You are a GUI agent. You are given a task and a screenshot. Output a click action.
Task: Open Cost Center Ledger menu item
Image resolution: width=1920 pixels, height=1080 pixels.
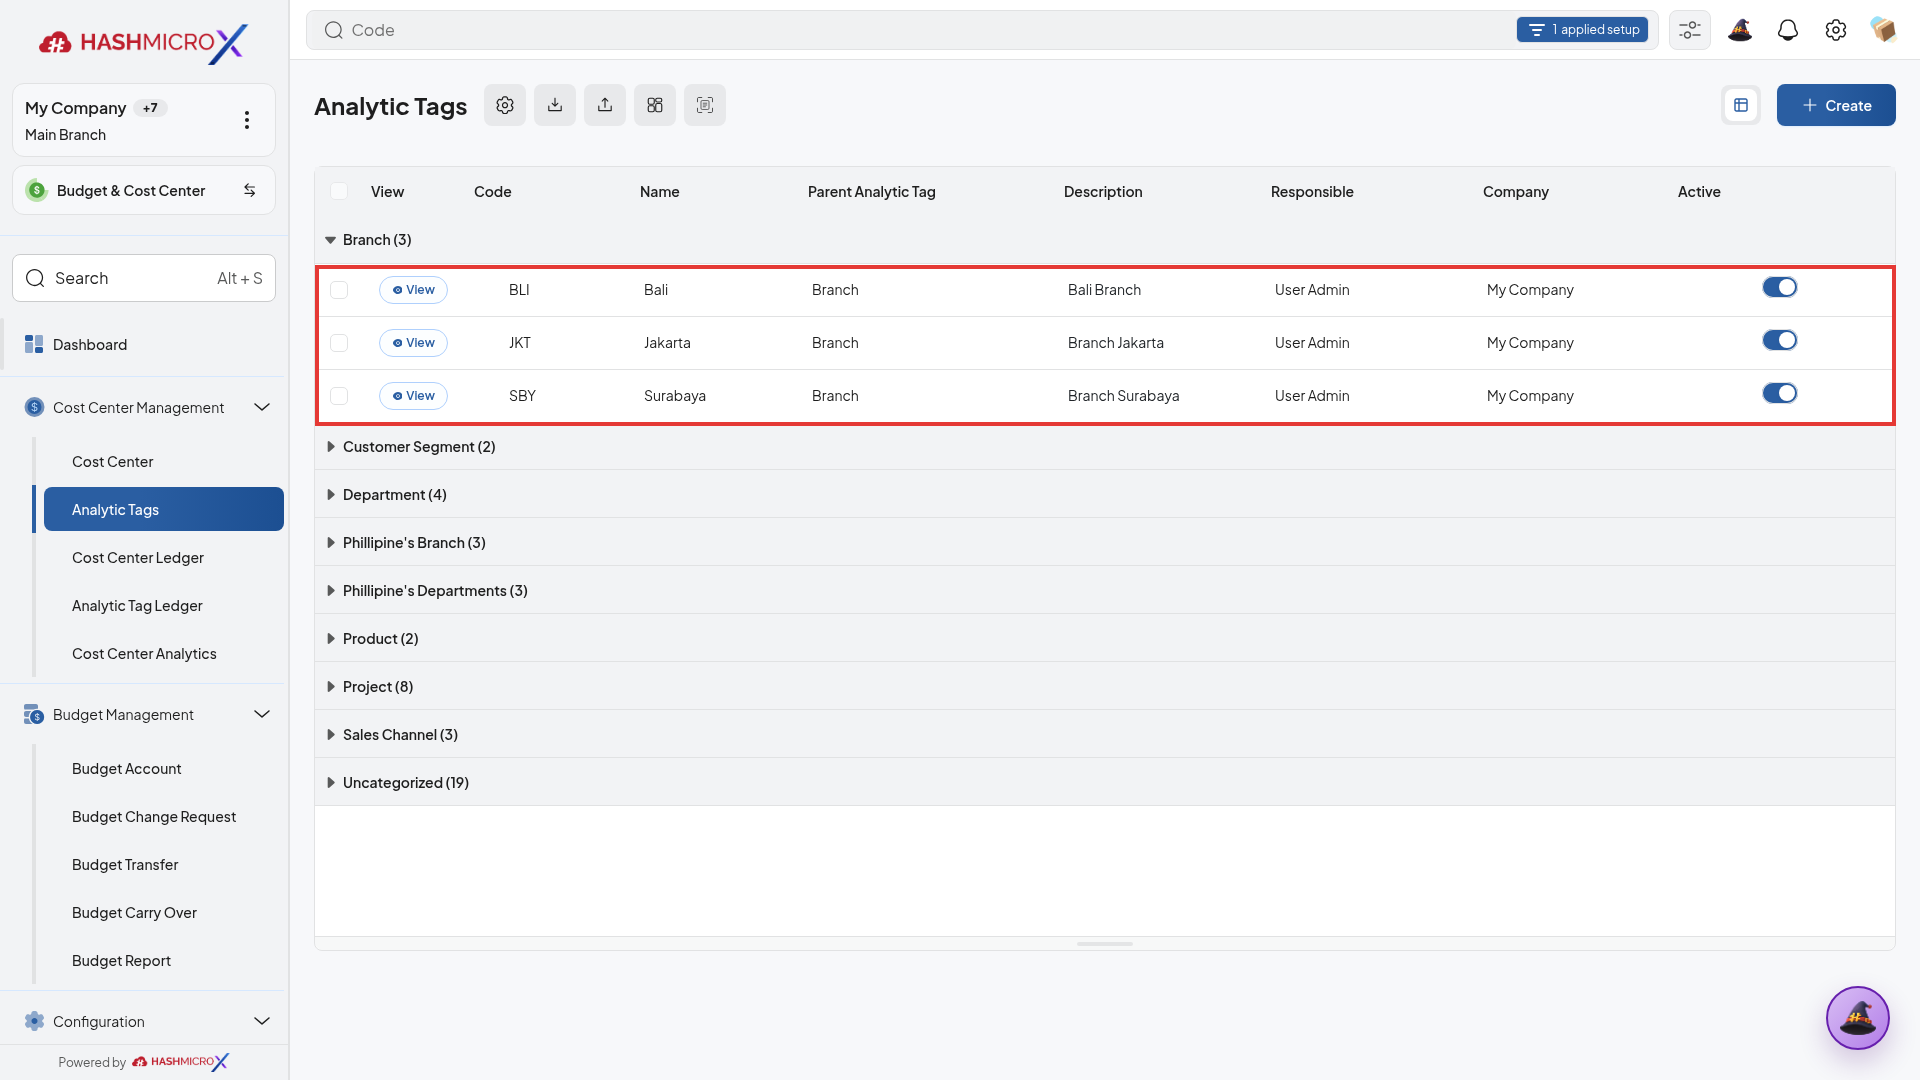pos(138,558)
